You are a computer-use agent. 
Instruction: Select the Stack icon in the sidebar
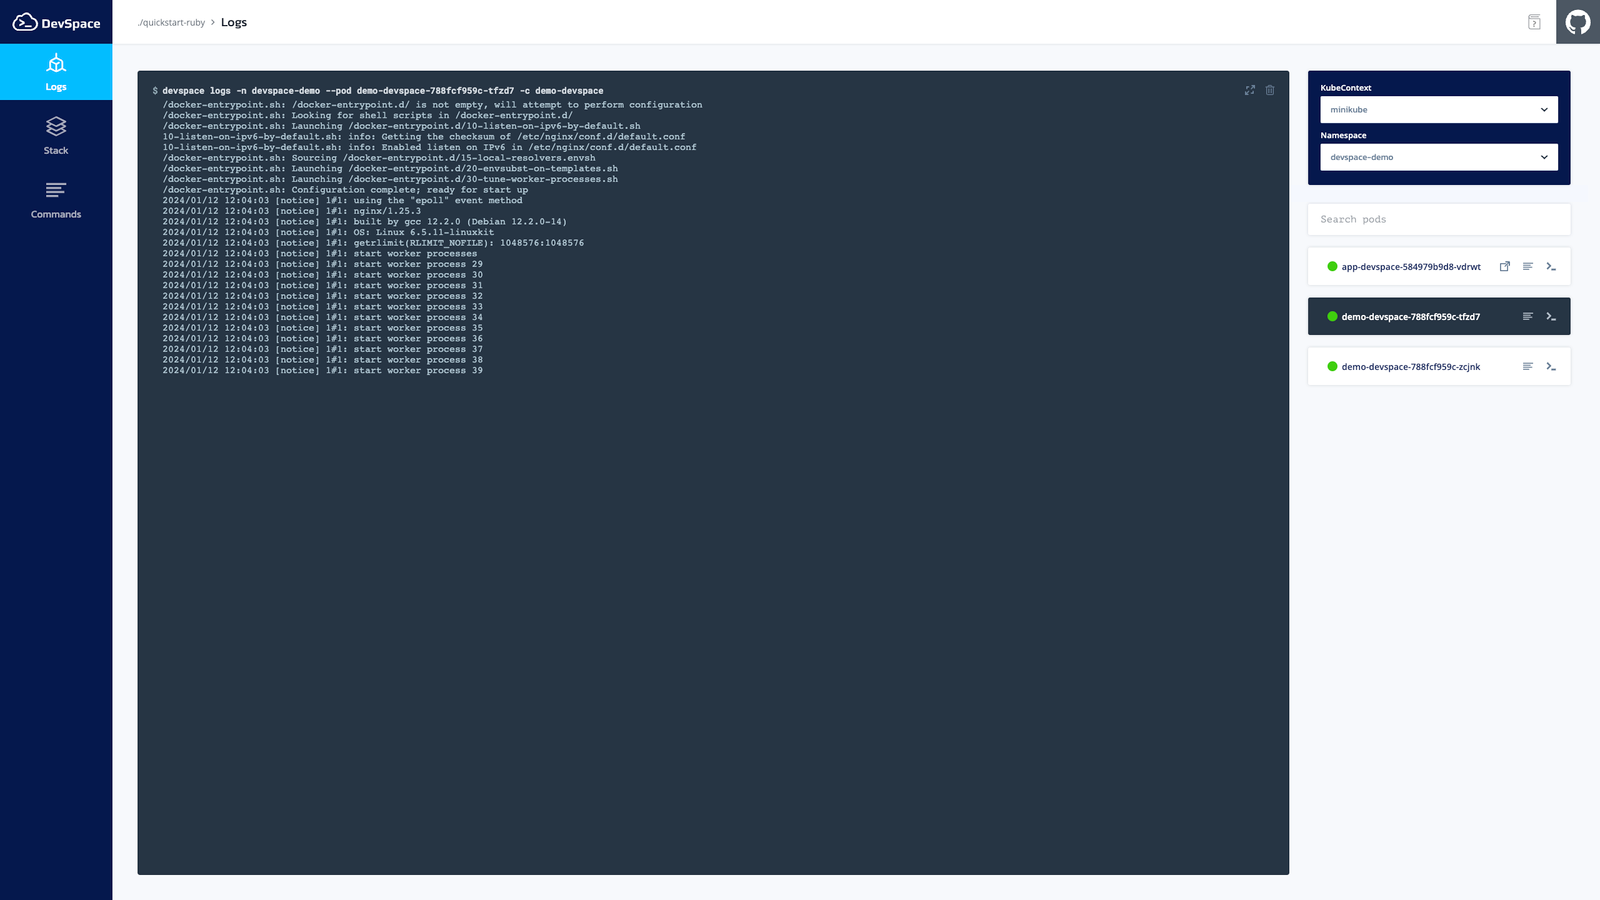click(56, 134)
